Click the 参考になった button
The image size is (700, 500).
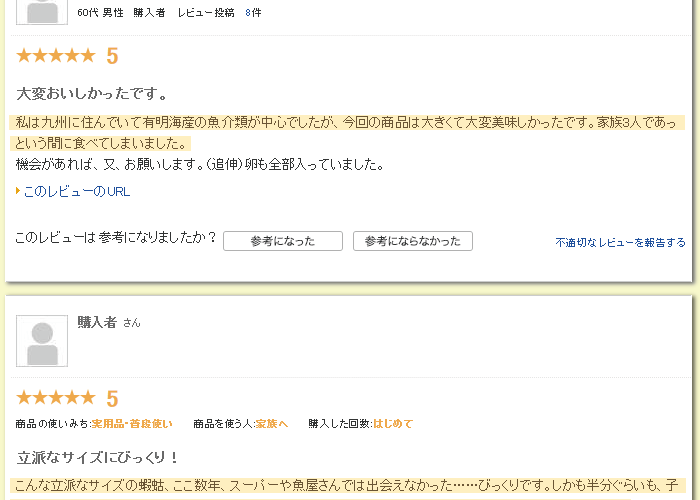point(283,241)
